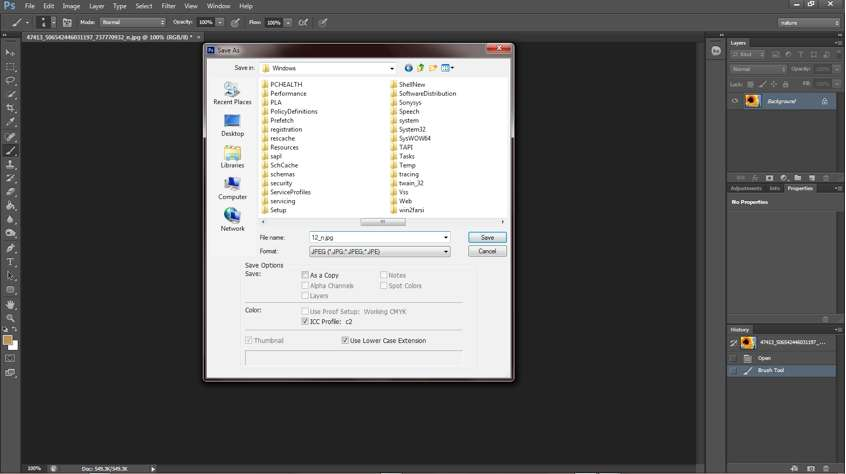Hide the Background layer eye icon
Screen dimensions: 846x474
(x=734, y=101)
